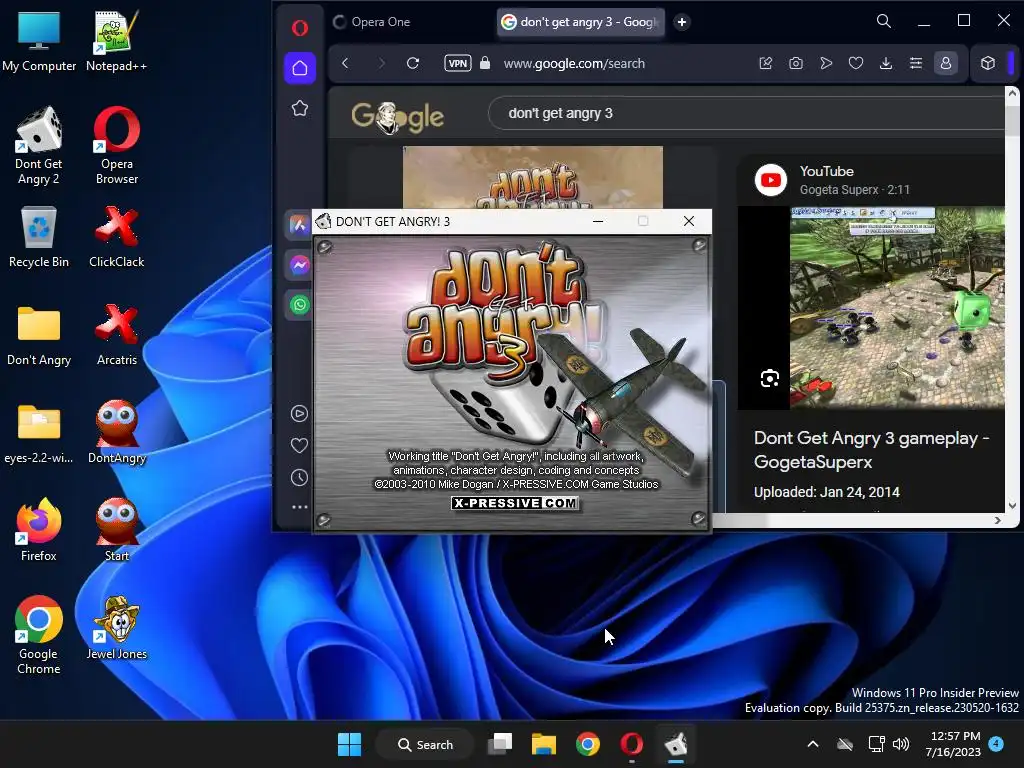Launch Opera Browser desktop shortcut

[116, 146]
